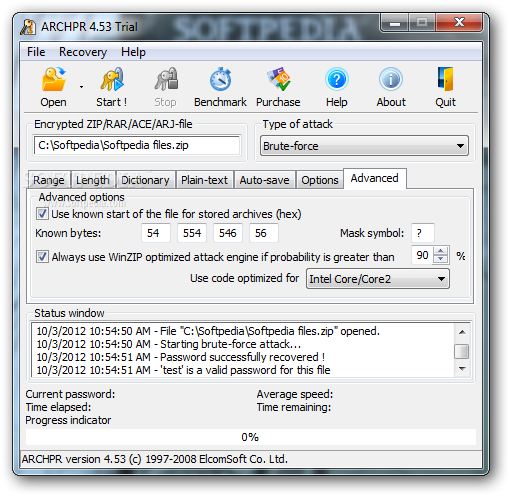Click the first known byte field 54
The height and width of the screenshot is (496, 510).
tap(156, 233)
